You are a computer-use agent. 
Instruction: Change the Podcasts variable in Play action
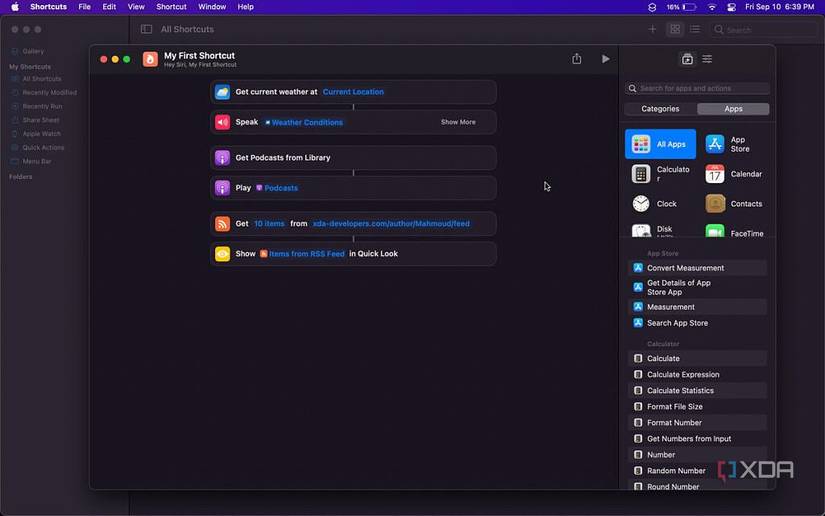277,188
